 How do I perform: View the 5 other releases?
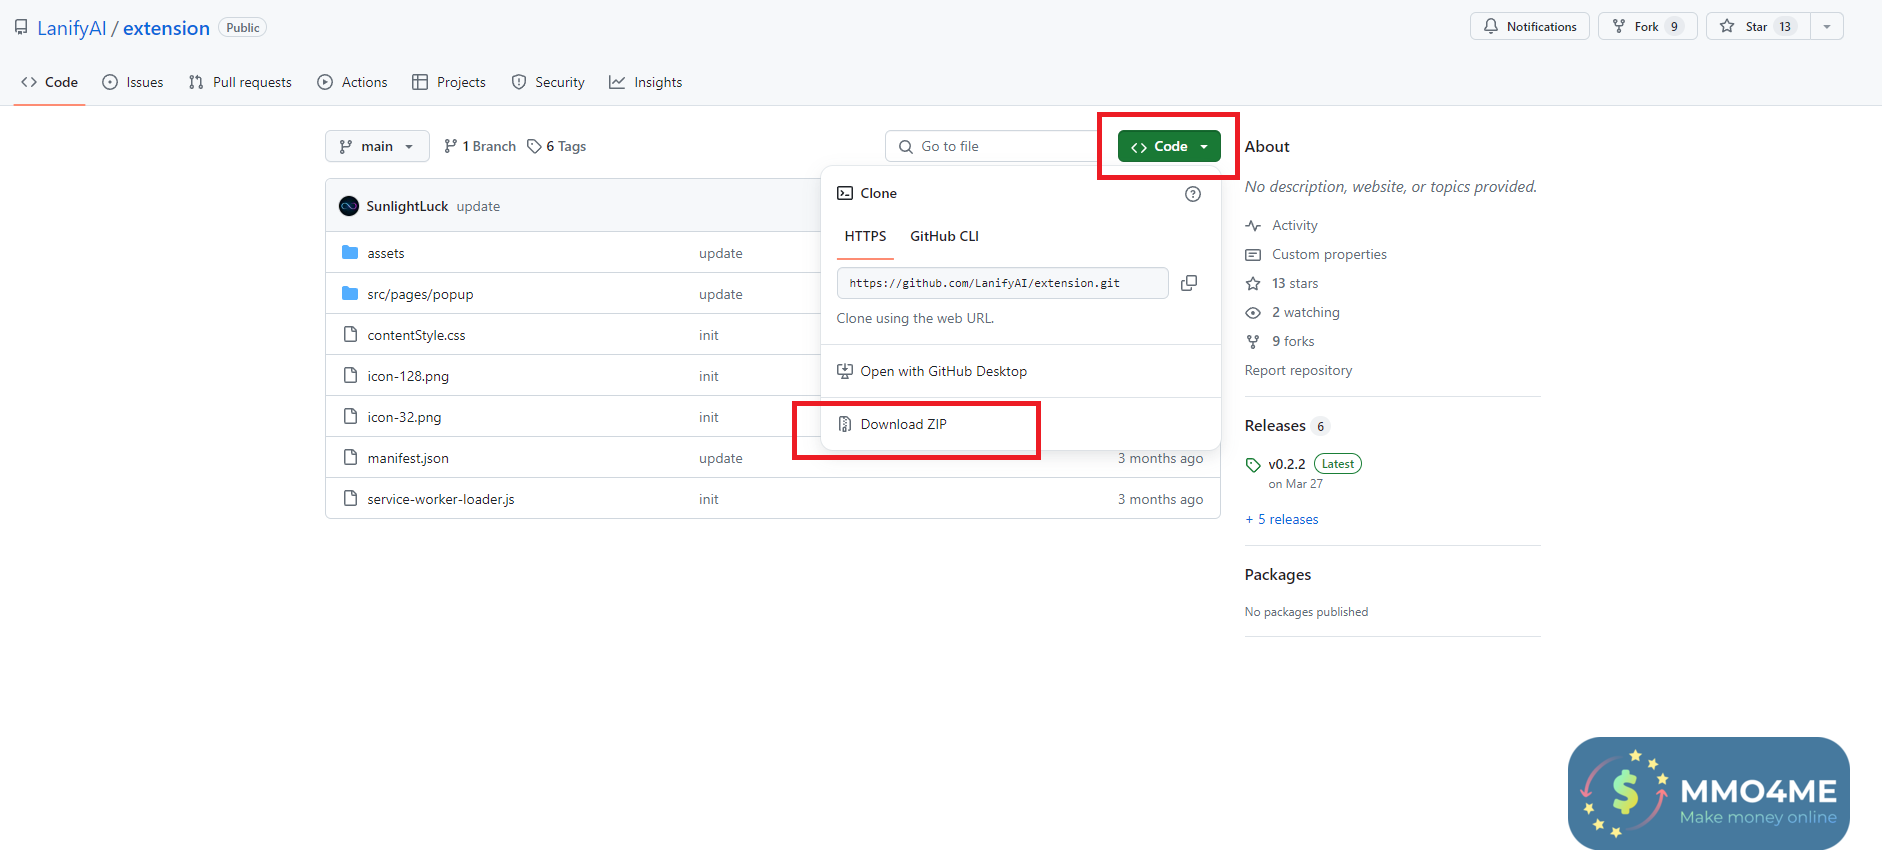pos(1287,519)
